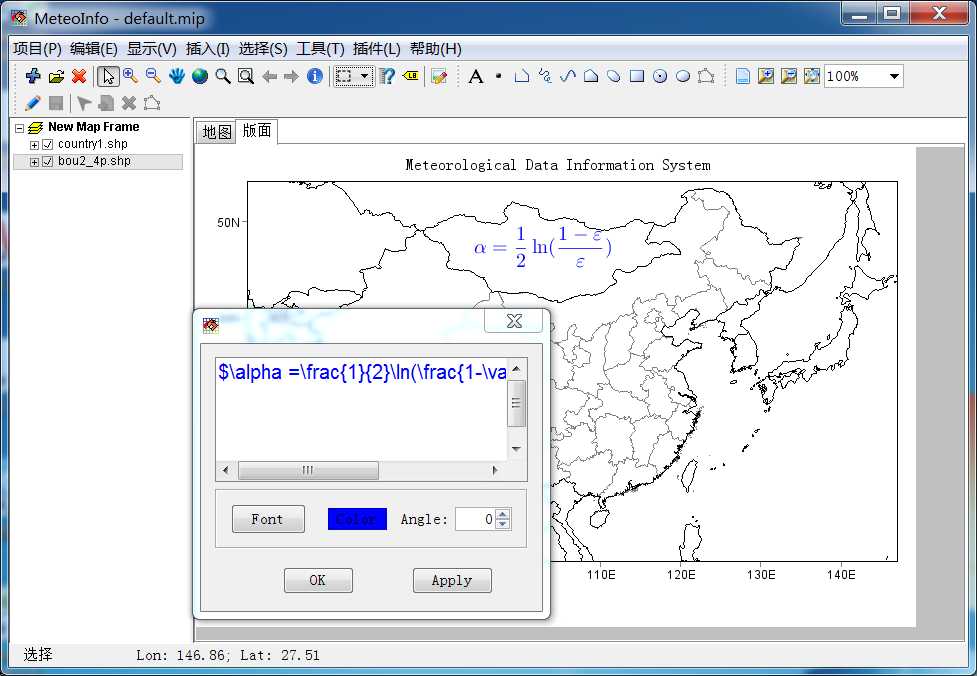Select the Polygon drawing tool
The height and width of the screenshot is (676, 977).
591,76
